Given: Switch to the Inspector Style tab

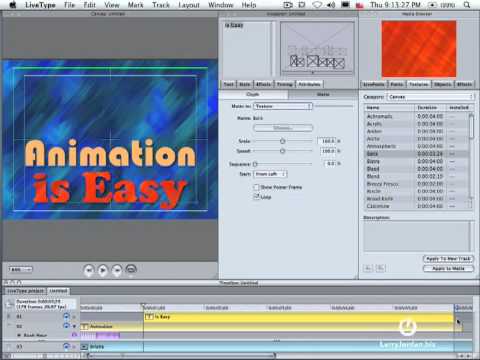Looking at the screenshot, I should [245, 84].
